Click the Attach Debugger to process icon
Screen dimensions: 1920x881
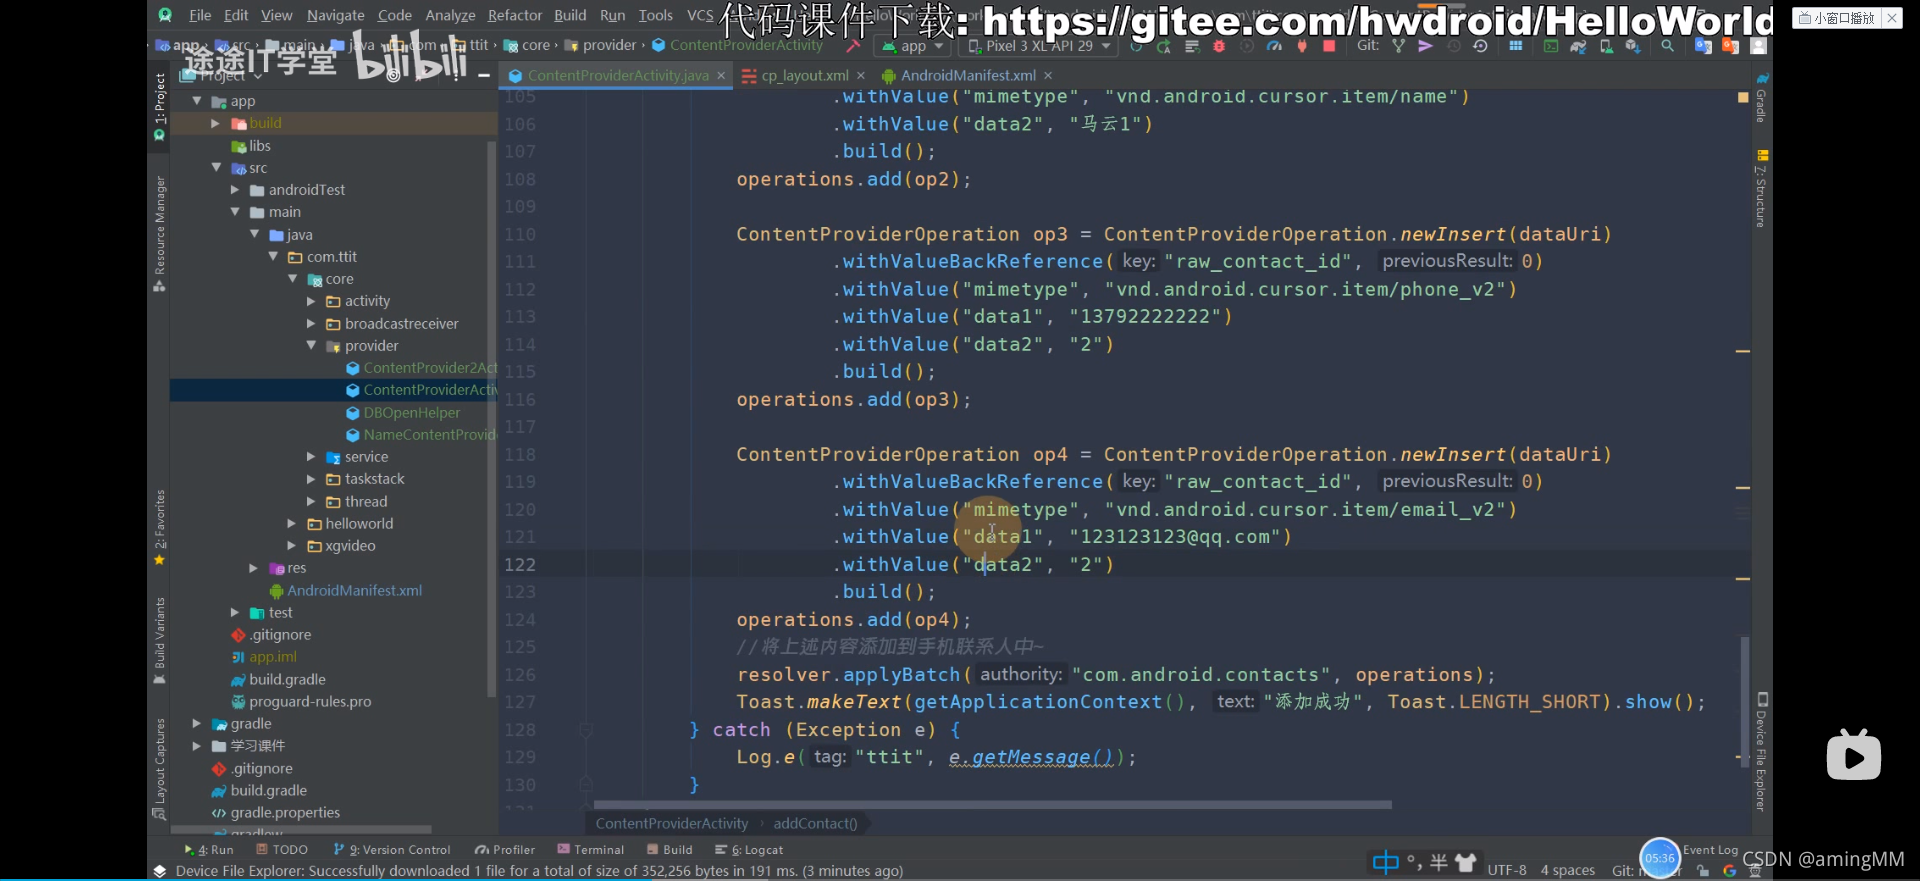1301,46
